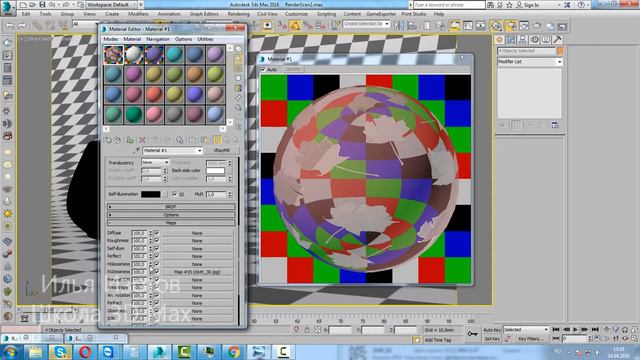Screen dimensions: 640x360
Task: Click Get Material icon in Material Editor
Action: (108, 140)
